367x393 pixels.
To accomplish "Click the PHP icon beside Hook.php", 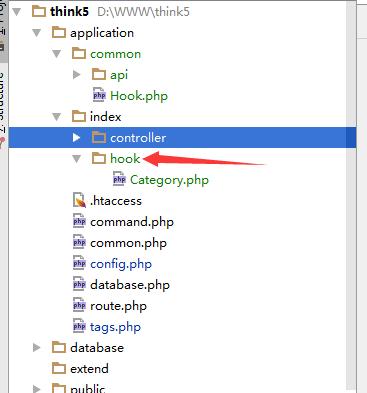I will click(x=99, y=95).
